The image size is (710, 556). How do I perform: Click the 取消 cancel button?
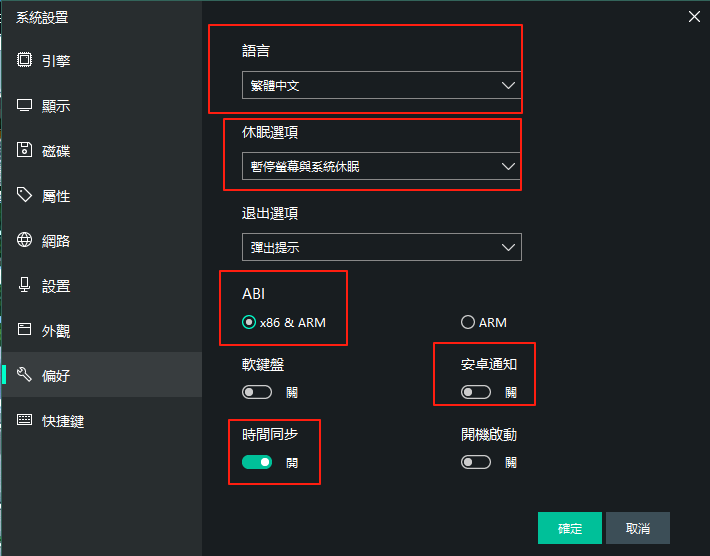pos(638,528)
